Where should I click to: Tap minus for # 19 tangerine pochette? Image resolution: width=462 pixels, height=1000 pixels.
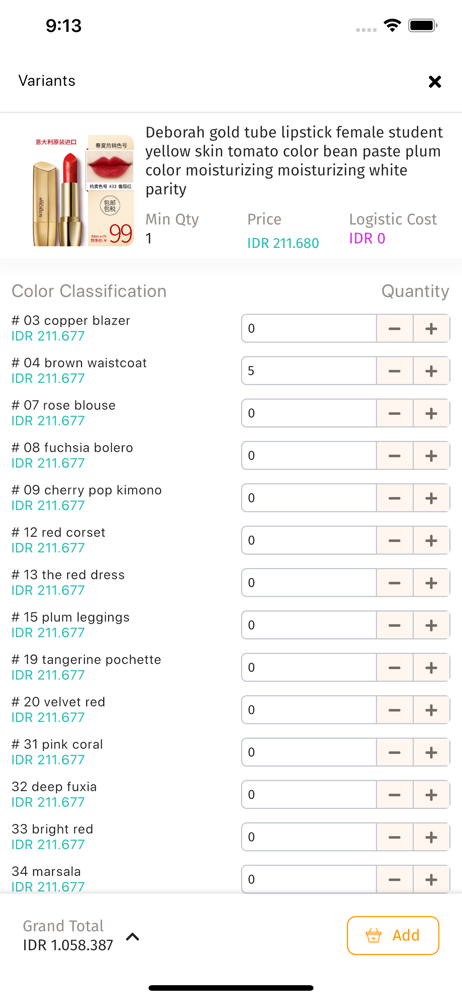point(394,668)
